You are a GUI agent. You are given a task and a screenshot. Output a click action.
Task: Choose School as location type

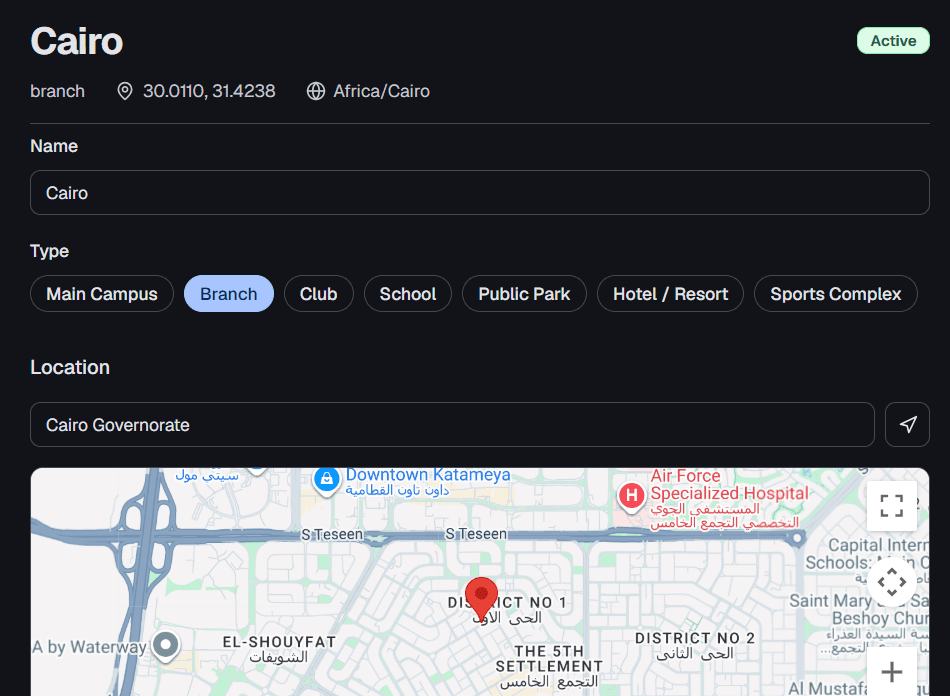pyautogui.click(x=408, y=294)
